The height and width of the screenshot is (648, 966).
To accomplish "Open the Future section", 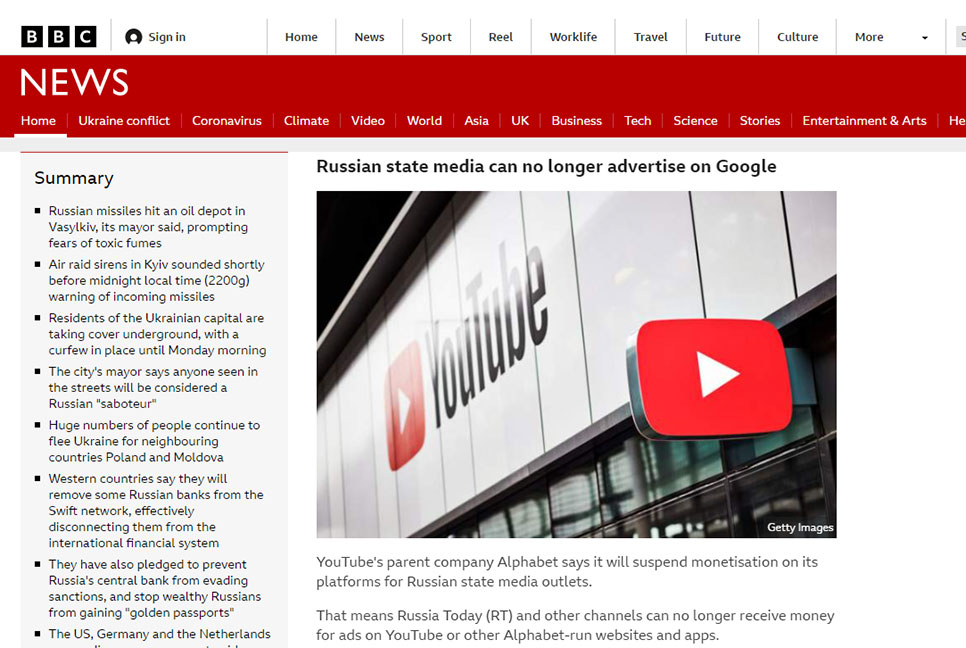I will (x=722, y=37).
